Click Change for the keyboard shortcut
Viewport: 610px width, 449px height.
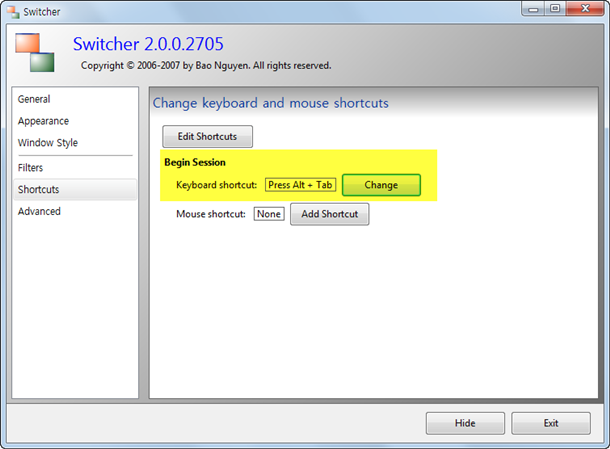[x=381, y=185]
